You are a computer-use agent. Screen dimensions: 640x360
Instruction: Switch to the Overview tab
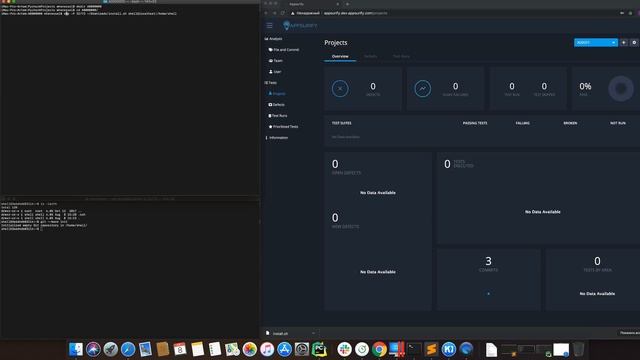(340, 56)
